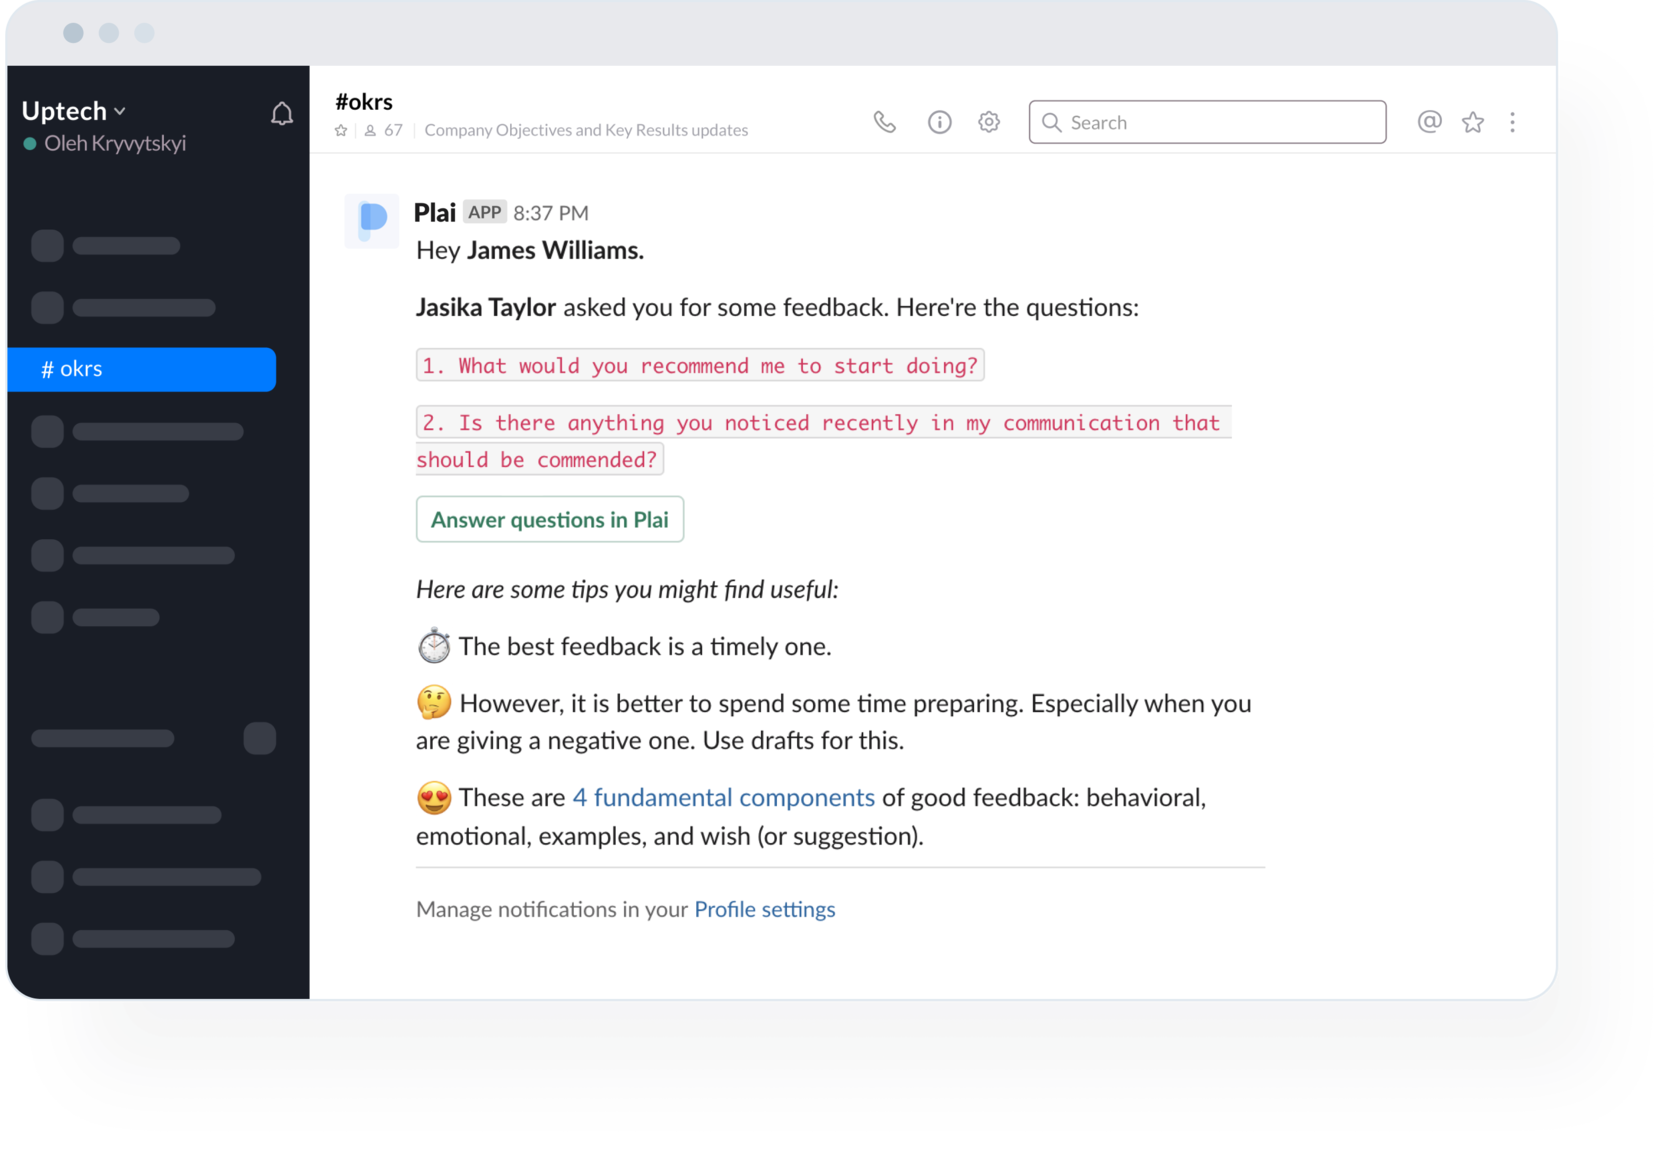
Task: Click the APP badge beside Plai
Action: pos(485,212)
